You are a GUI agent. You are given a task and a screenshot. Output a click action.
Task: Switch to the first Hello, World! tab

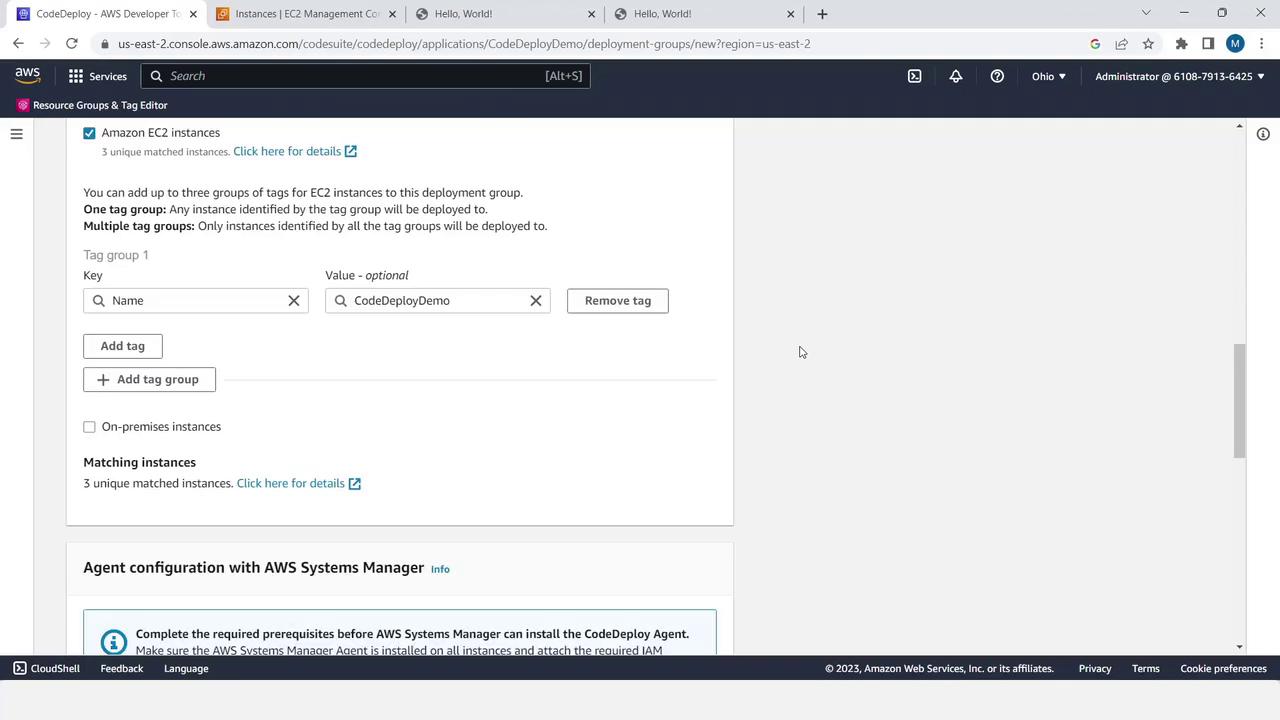click(x=505, y=14)
